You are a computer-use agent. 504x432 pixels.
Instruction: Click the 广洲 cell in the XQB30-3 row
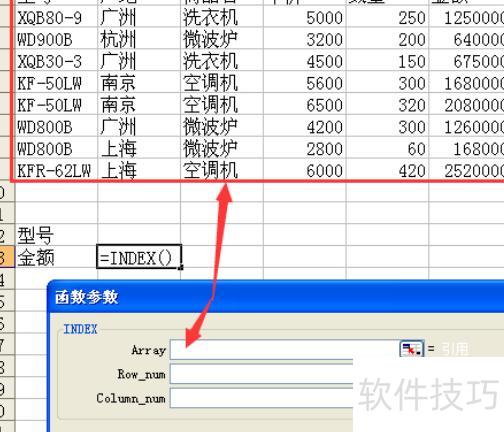(x=139, y=61)
